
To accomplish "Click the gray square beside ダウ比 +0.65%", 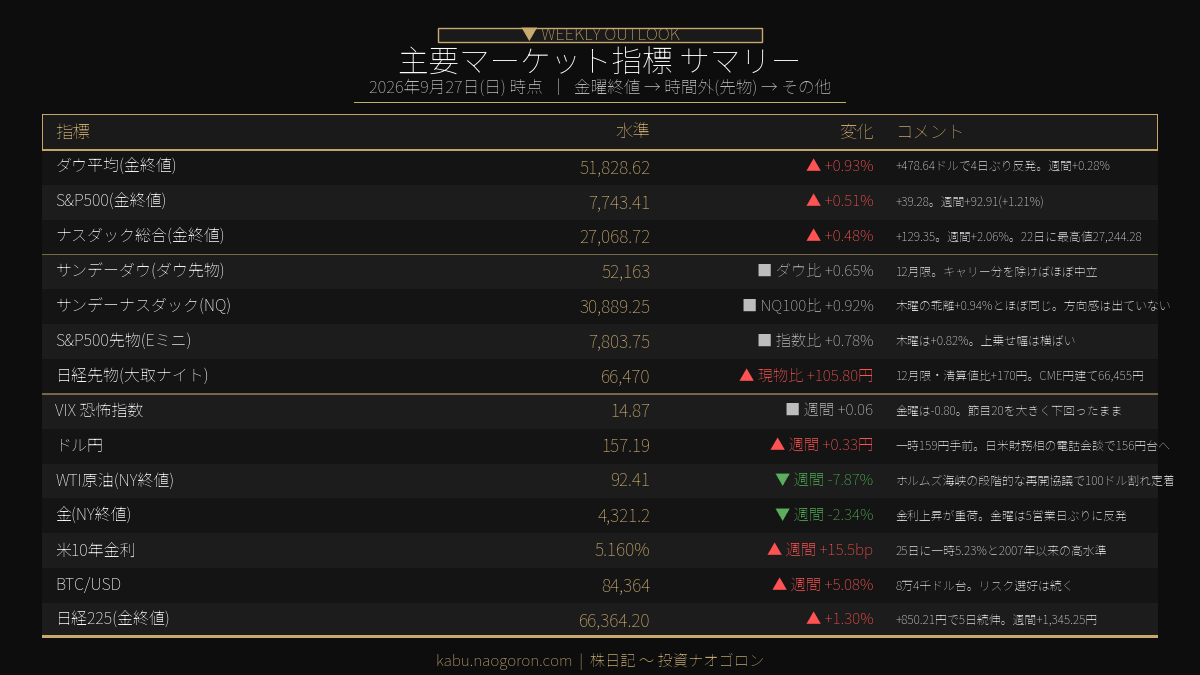I will pos(765,270).
